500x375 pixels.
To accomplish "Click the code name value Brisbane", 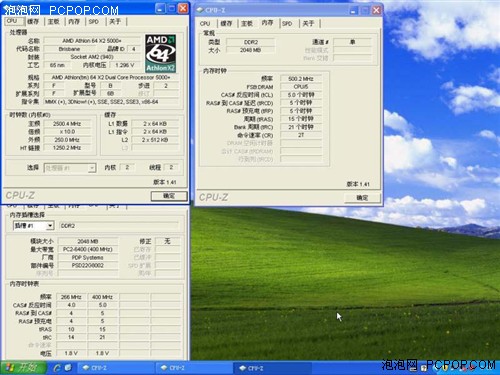I will click(x=69, y=49).
